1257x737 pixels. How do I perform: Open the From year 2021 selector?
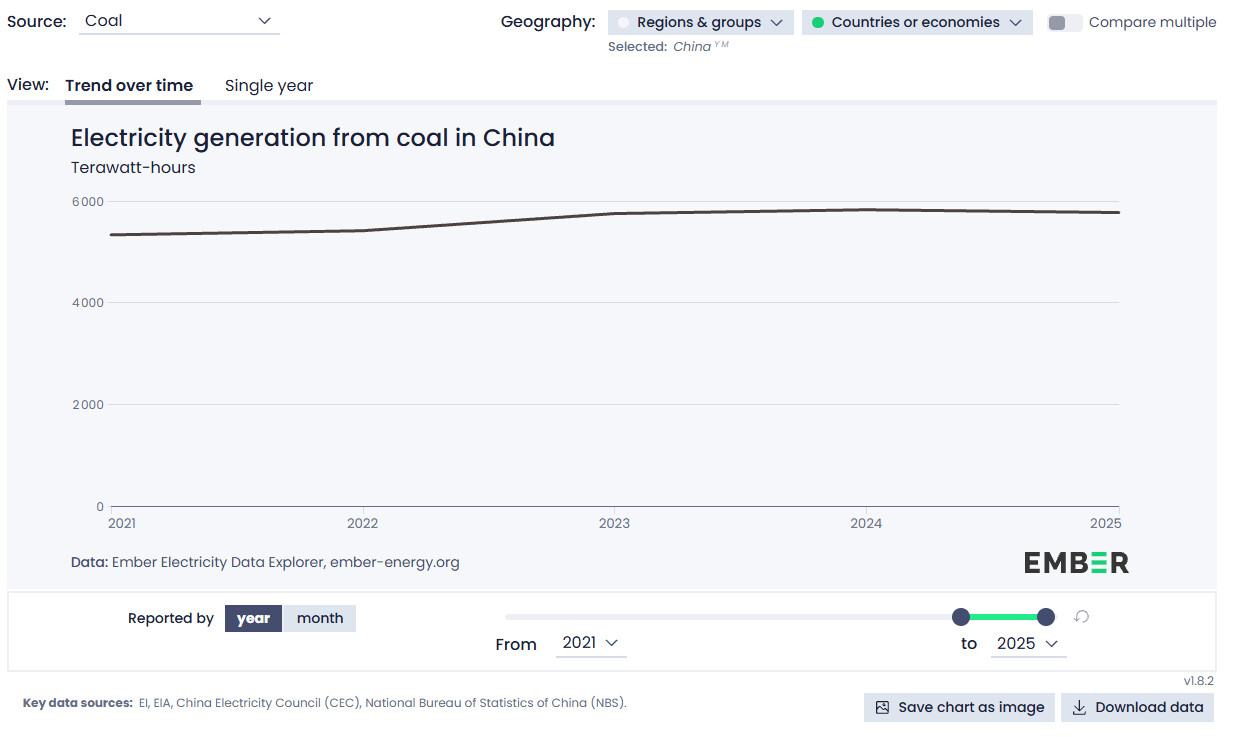coord(591,643)
